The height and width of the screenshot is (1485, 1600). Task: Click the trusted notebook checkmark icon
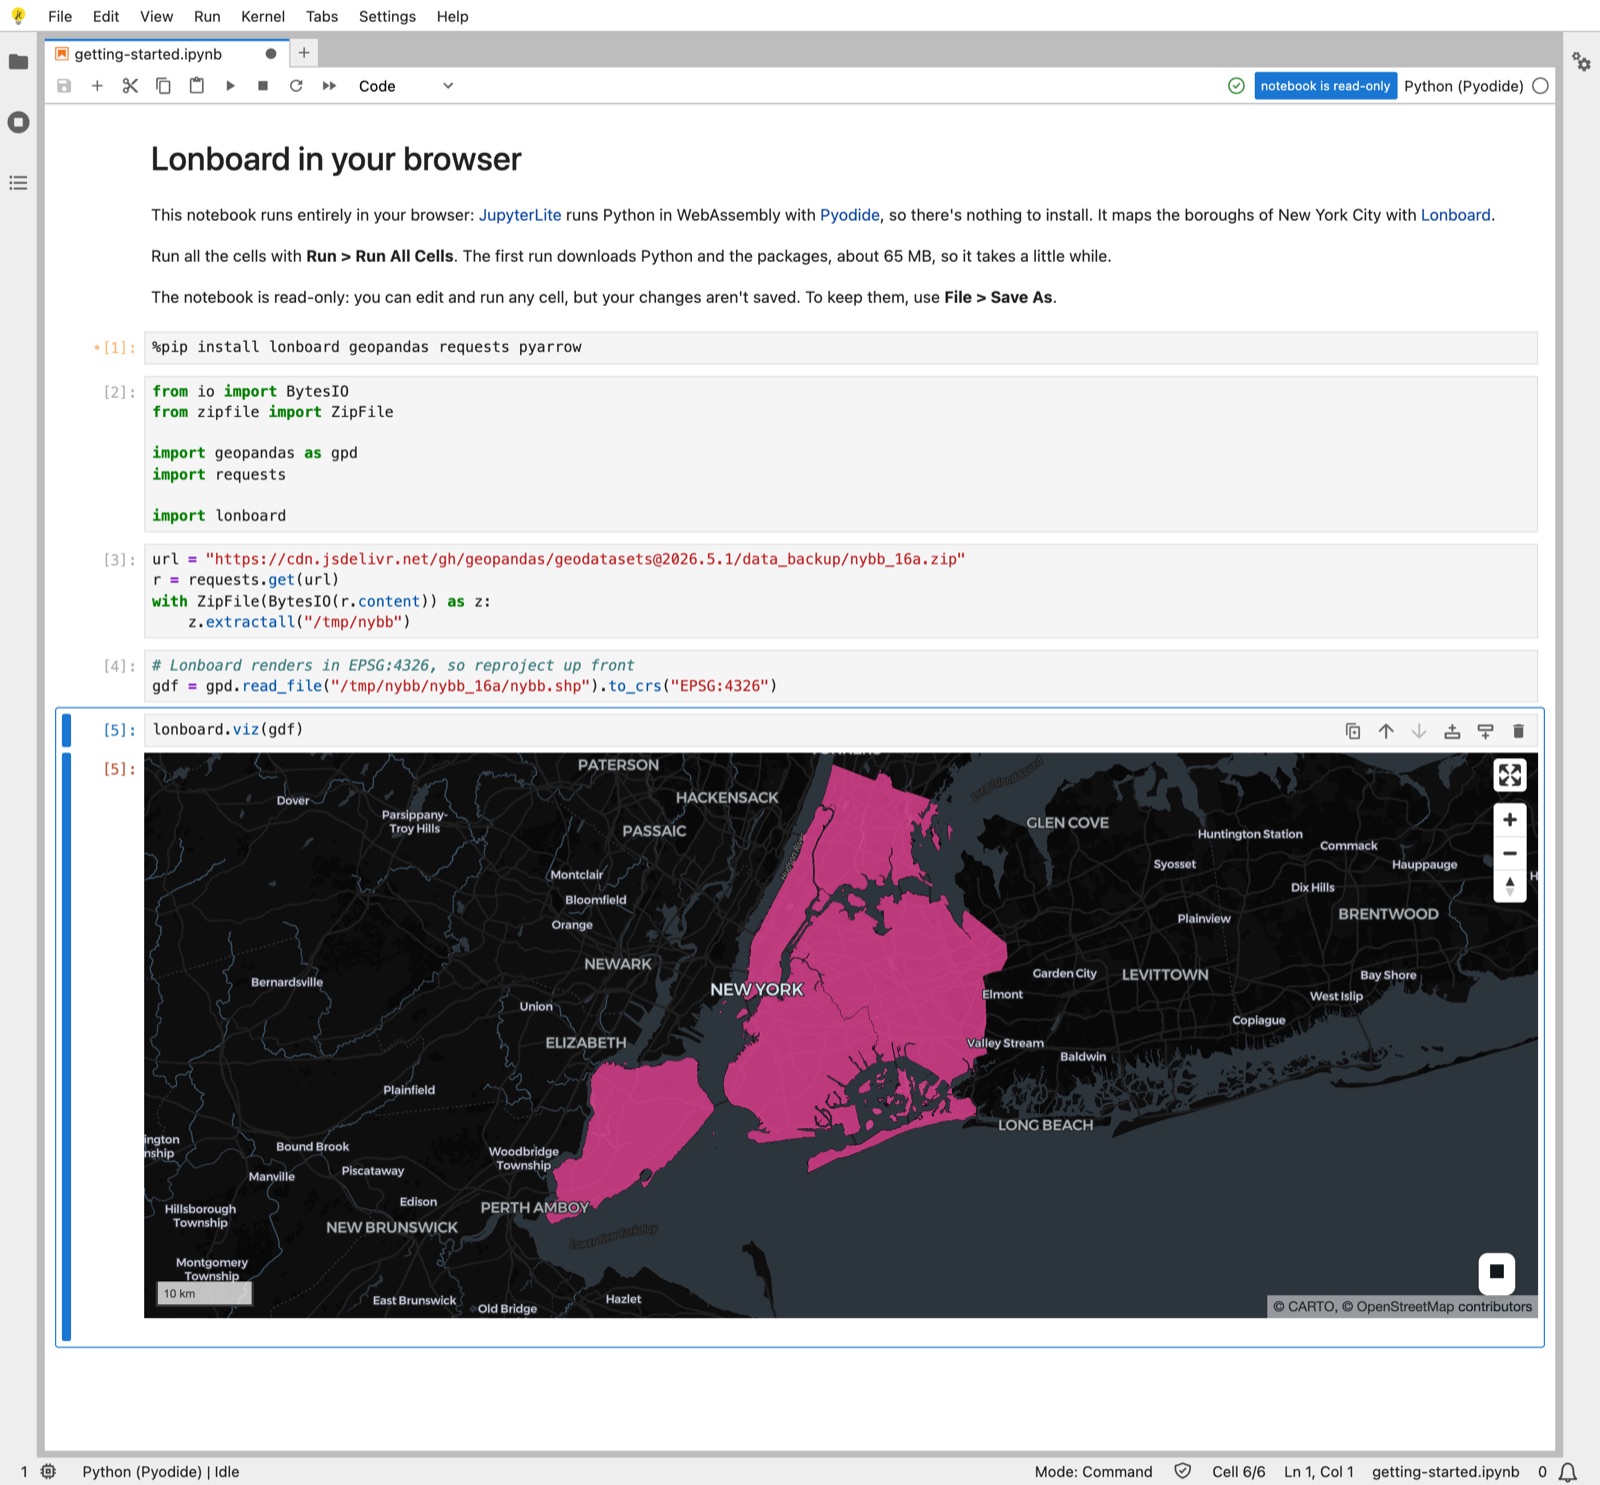[1236, 86]
